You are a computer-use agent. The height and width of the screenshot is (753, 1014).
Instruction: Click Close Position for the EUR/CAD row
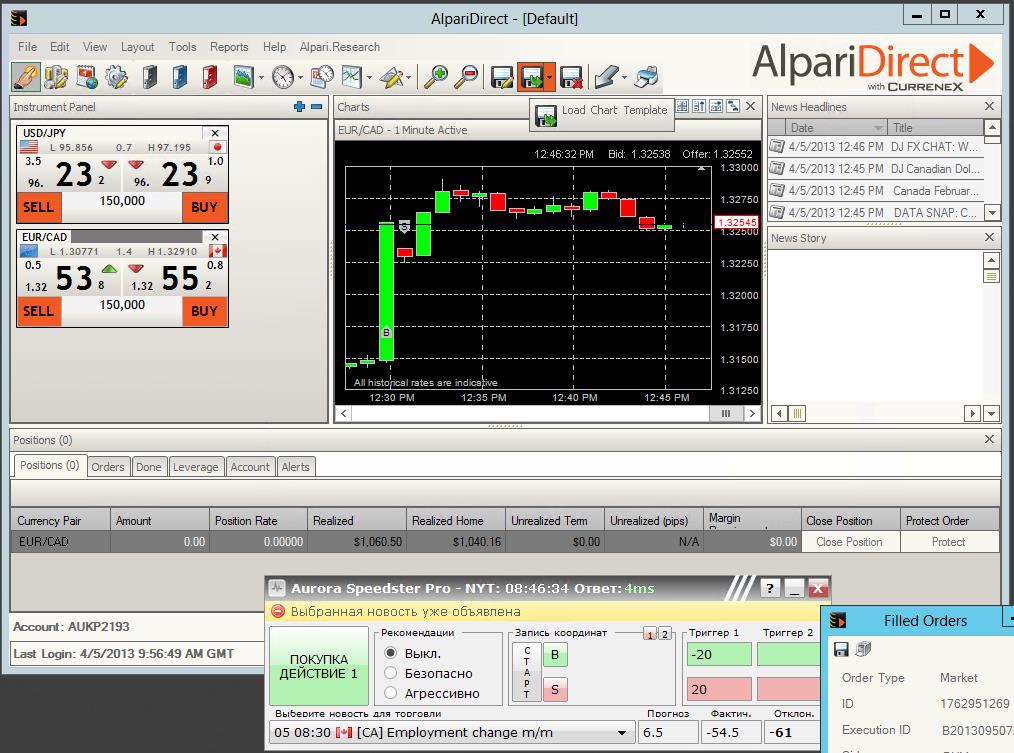click(849, 542)
